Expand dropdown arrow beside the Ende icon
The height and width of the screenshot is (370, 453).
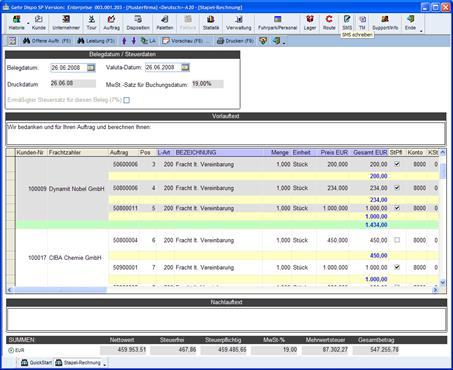click(x=421, y=31)
